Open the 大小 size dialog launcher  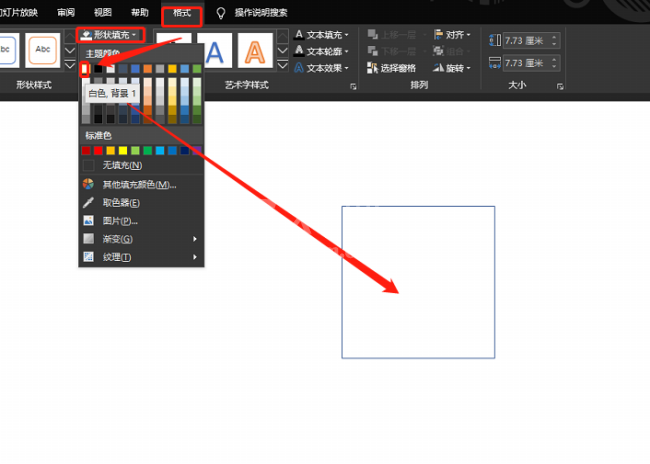[x=560, y=86]
